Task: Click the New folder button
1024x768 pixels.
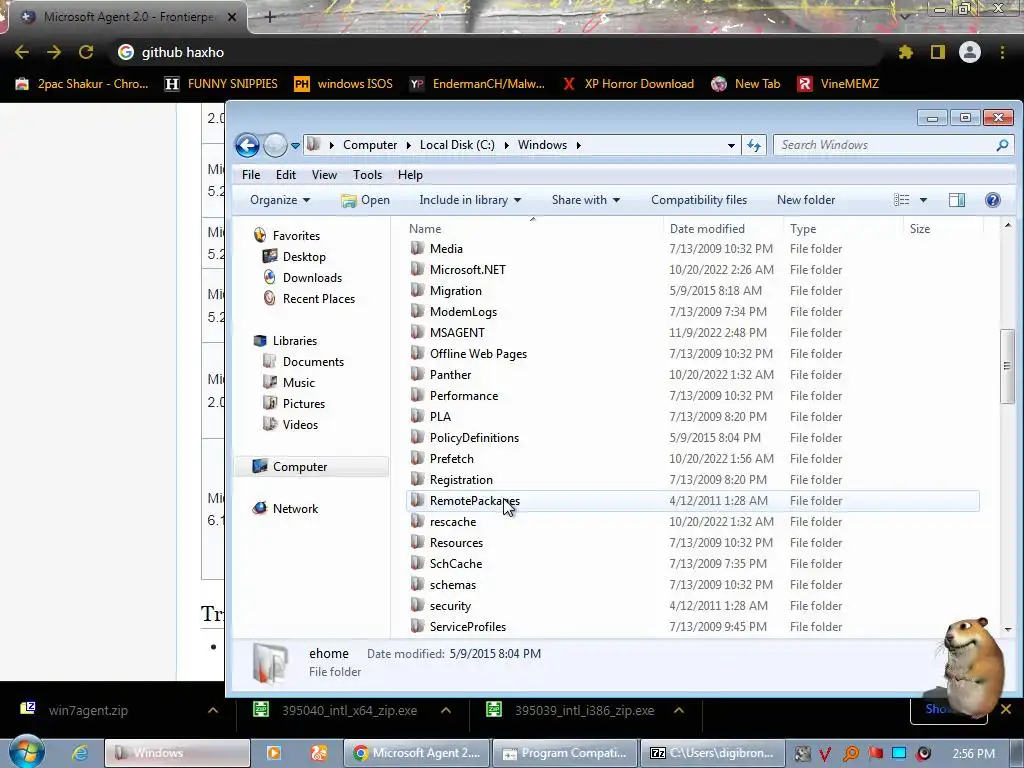Action: tap(806, 200)
